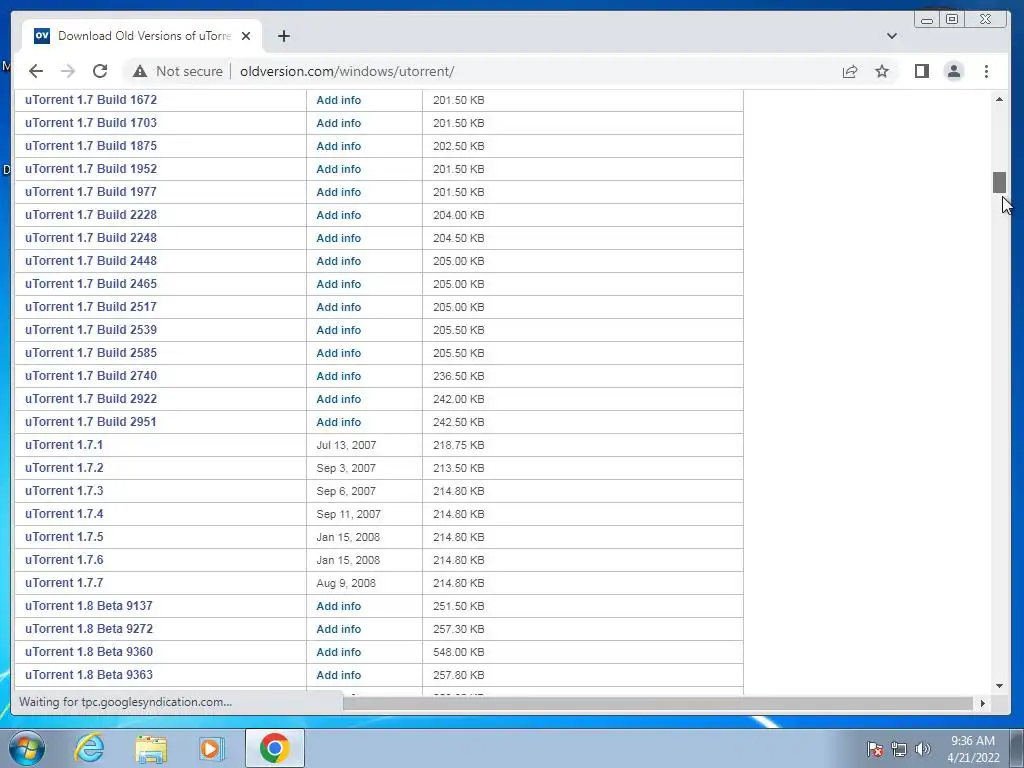Click Add info for Build 2585
This screenshot has width=1024, height=768.
tap(338, 353)
